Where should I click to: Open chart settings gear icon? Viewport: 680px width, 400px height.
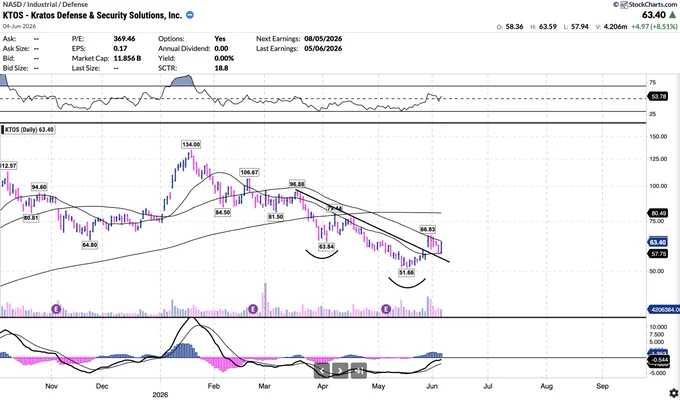[673, 393]
